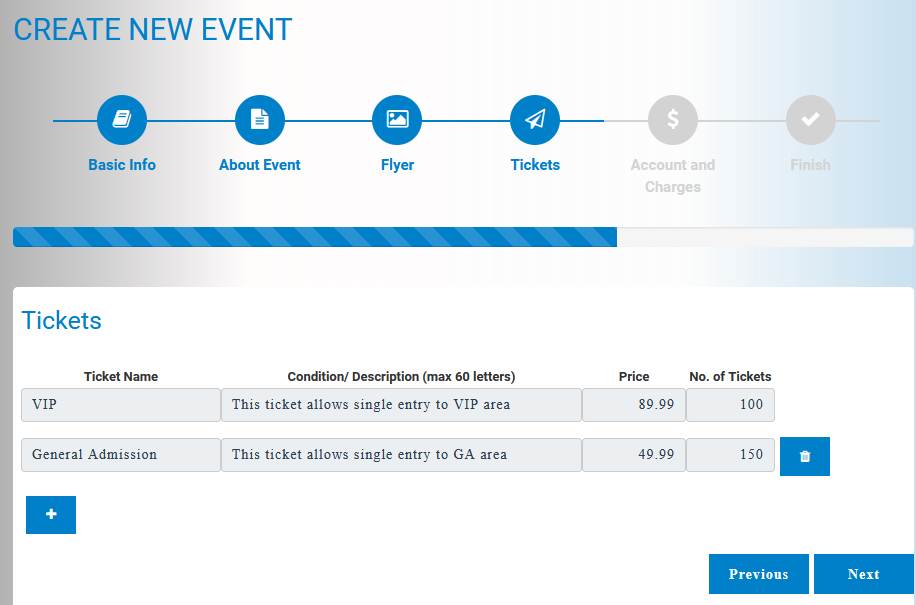
Task: Click the Finish checkmark icon
Action: [810, 119]
